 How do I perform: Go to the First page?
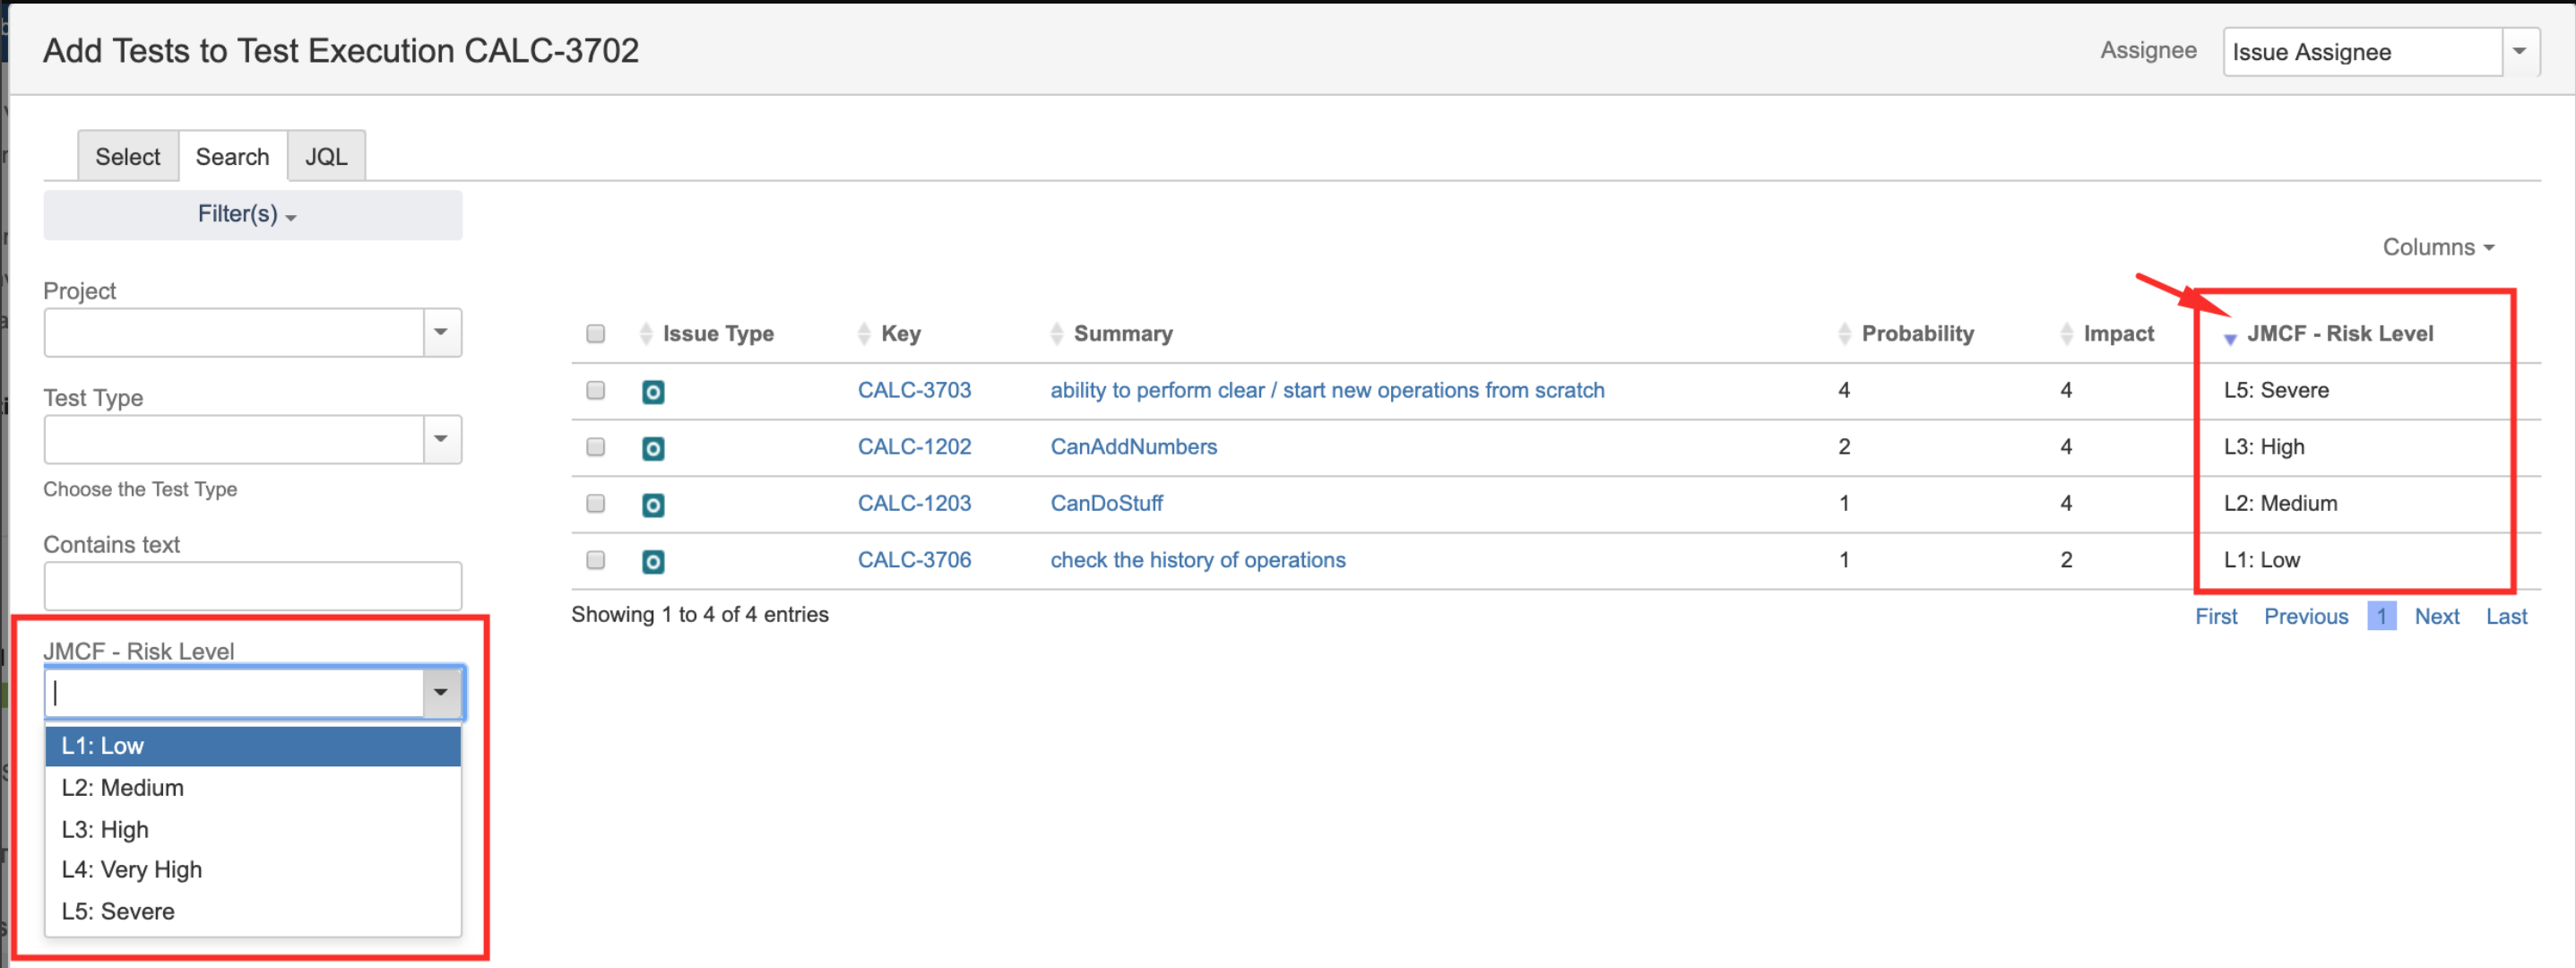click(2216, 617)
